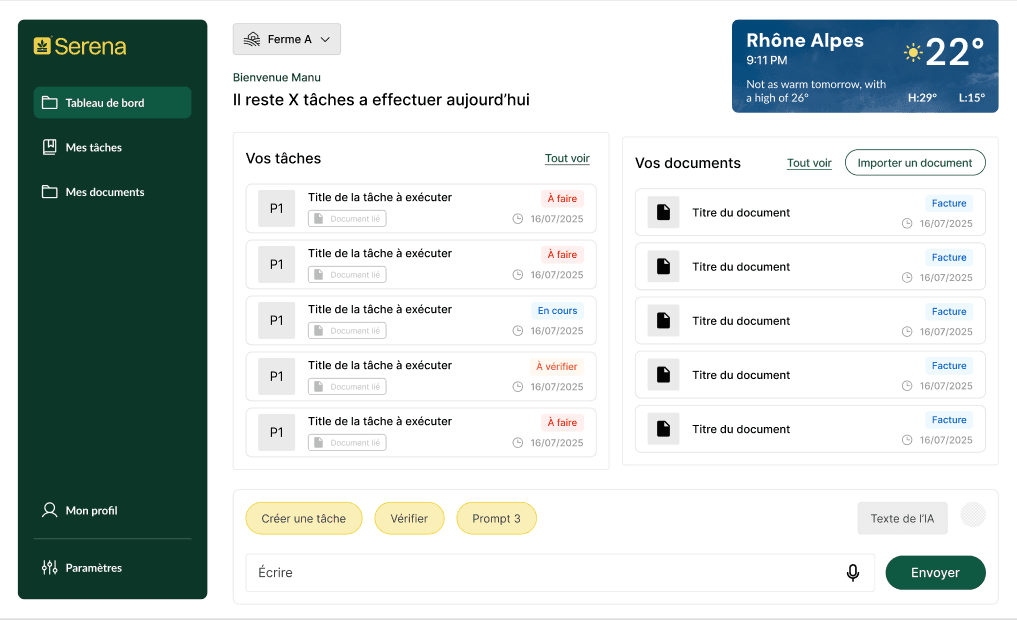This screenshot has width=1017, height=620.
Task: Click the Paramètres sliders icon
Action: point(49,567)
